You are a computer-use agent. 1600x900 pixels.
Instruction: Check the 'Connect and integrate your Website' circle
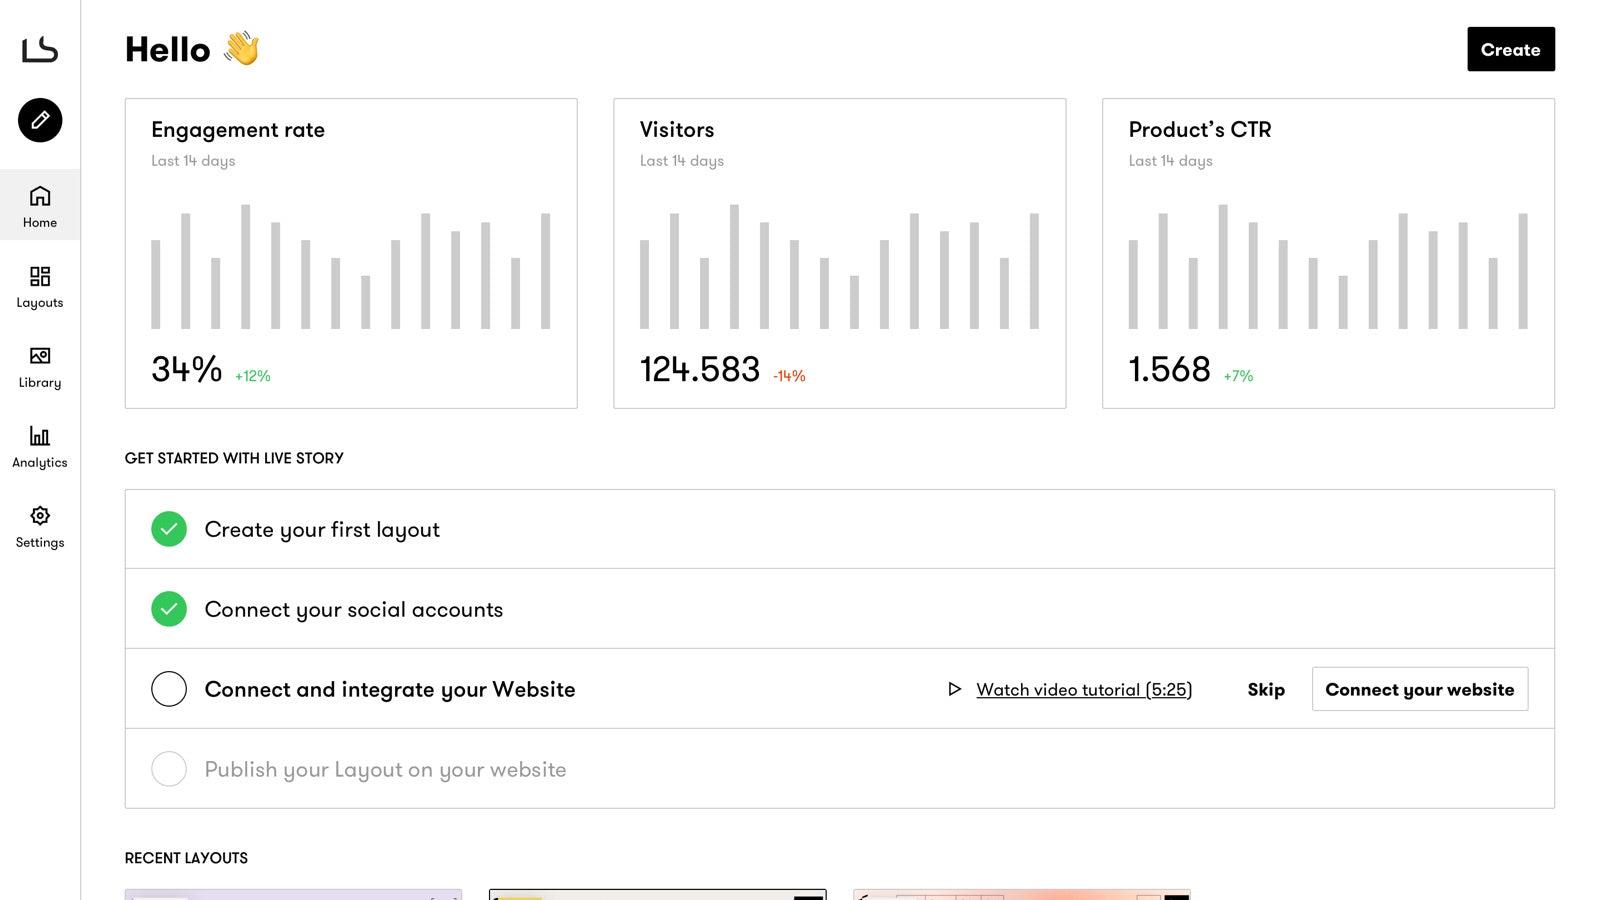click(169, 689)
